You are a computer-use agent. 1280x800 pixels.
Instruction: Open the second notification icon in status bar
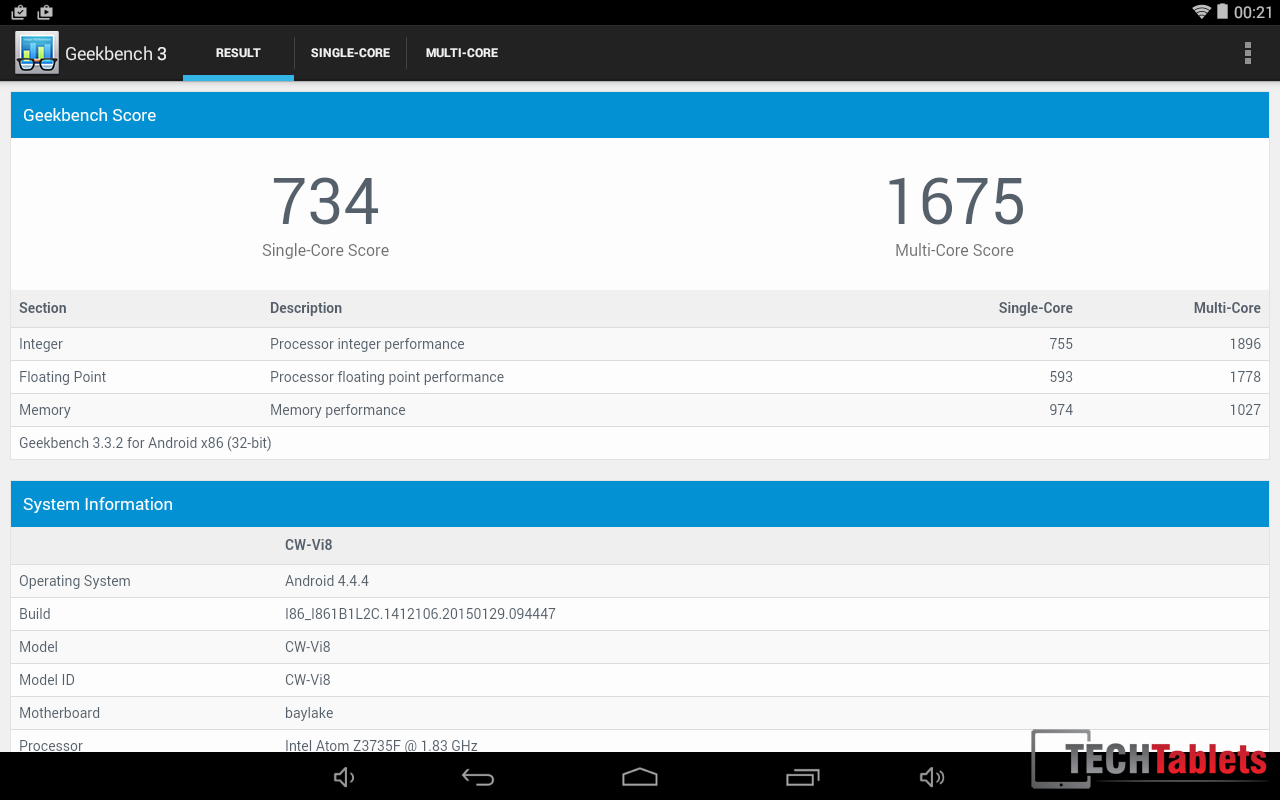(45, 12)
